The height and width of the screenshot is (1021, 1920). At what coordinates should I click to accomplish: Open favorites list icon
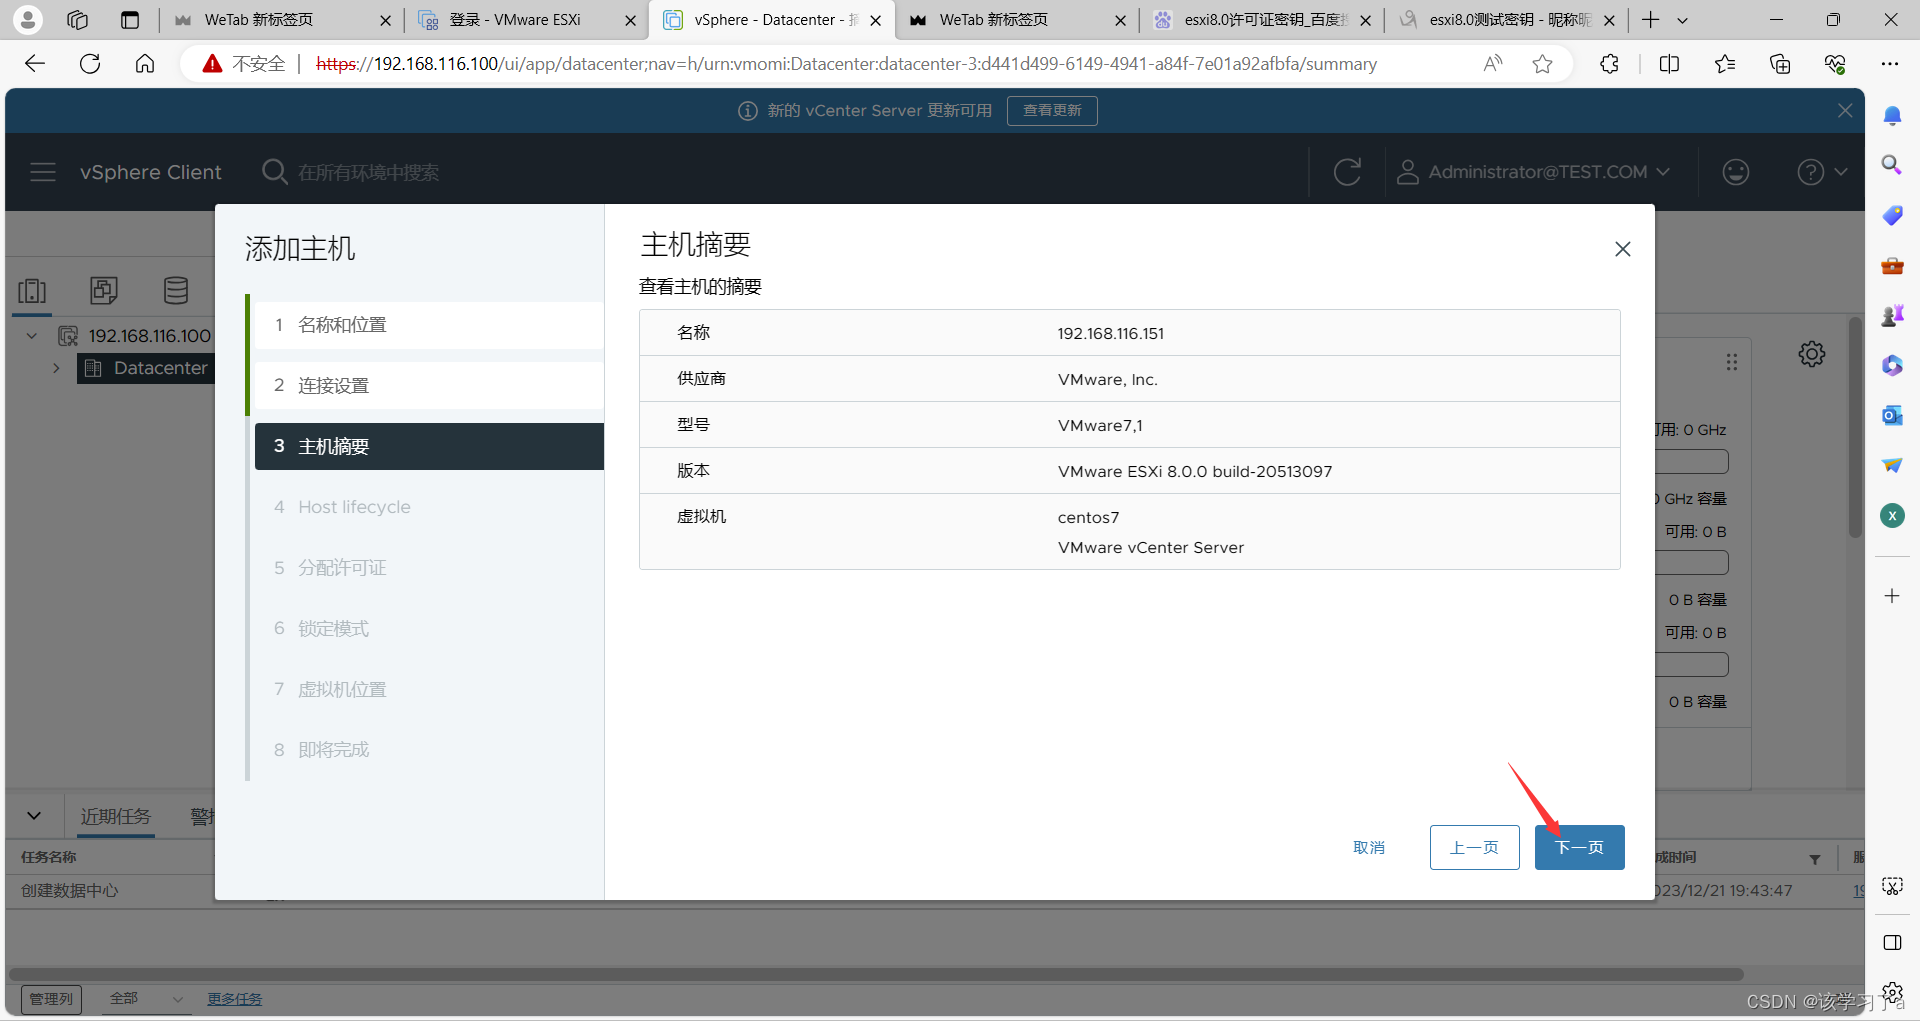[x=1724, y=64]
